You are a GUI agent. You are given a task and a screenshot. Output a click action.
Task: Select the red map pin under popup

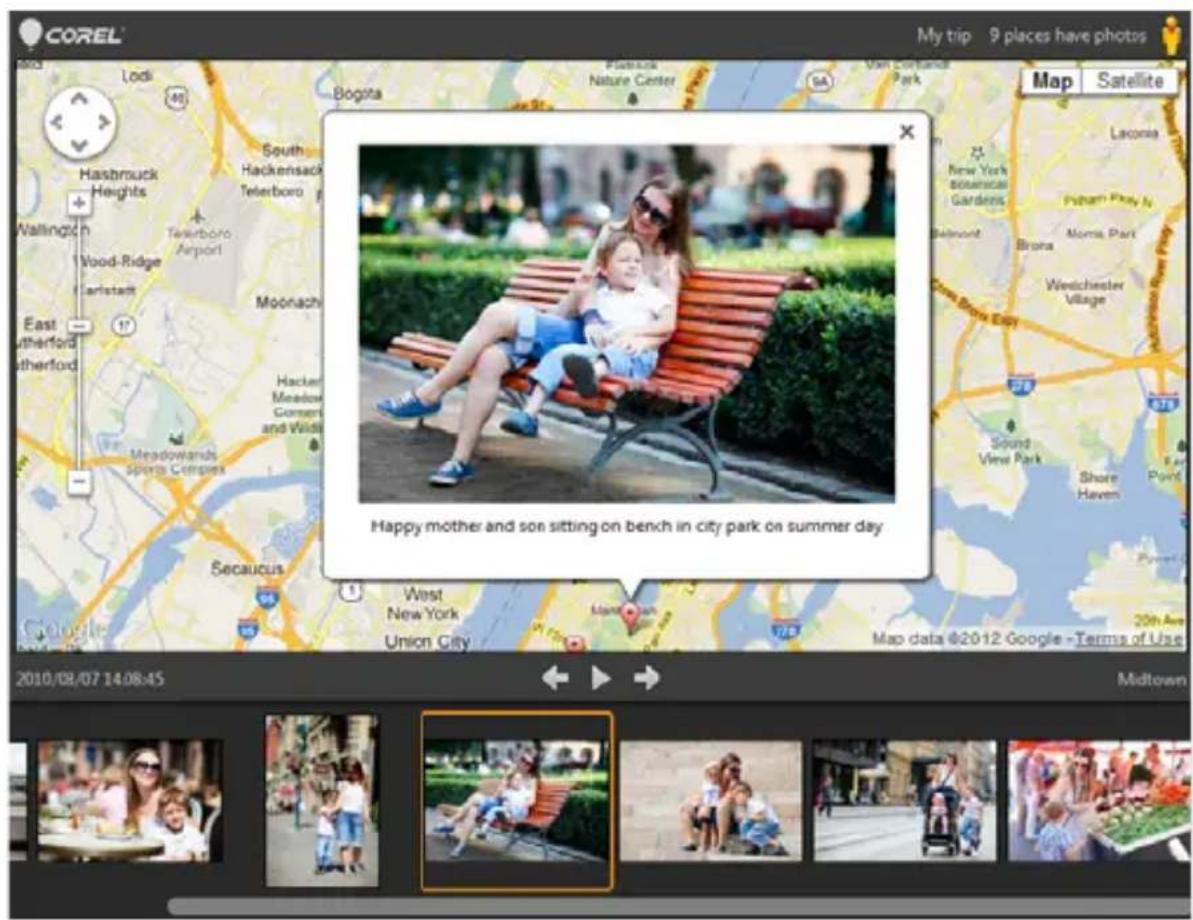point(630,616)
